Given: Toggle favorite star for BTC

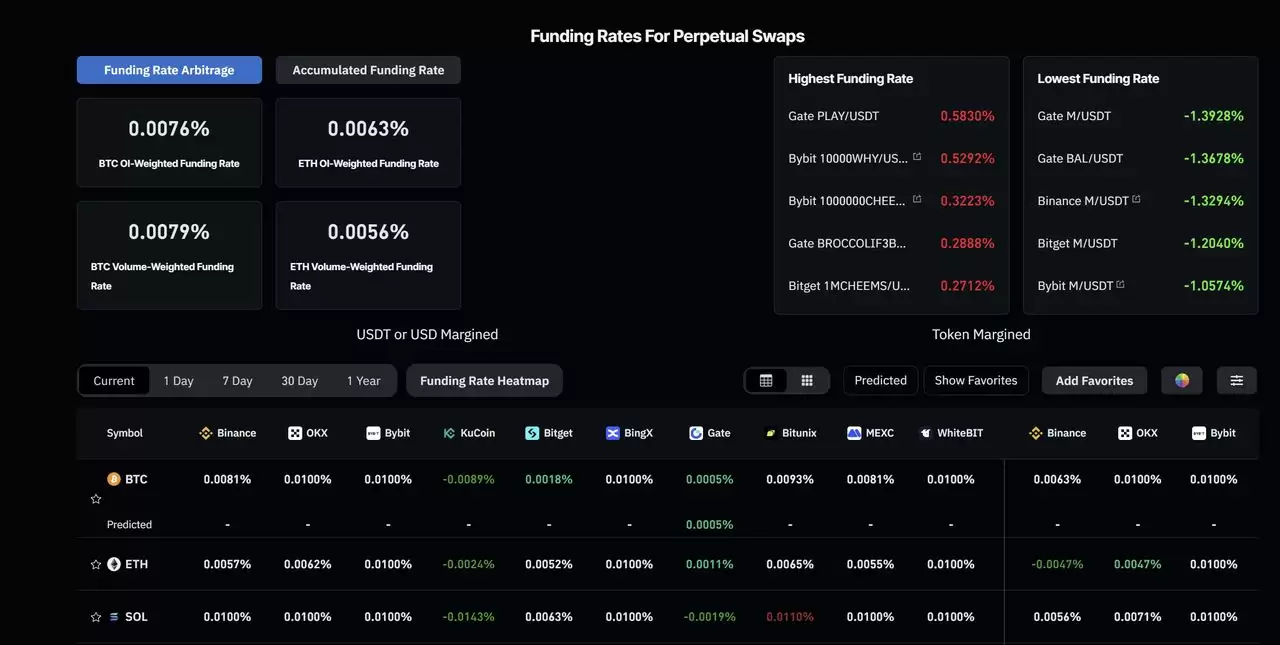Looking at the screenshot, I should click(96, 499).
